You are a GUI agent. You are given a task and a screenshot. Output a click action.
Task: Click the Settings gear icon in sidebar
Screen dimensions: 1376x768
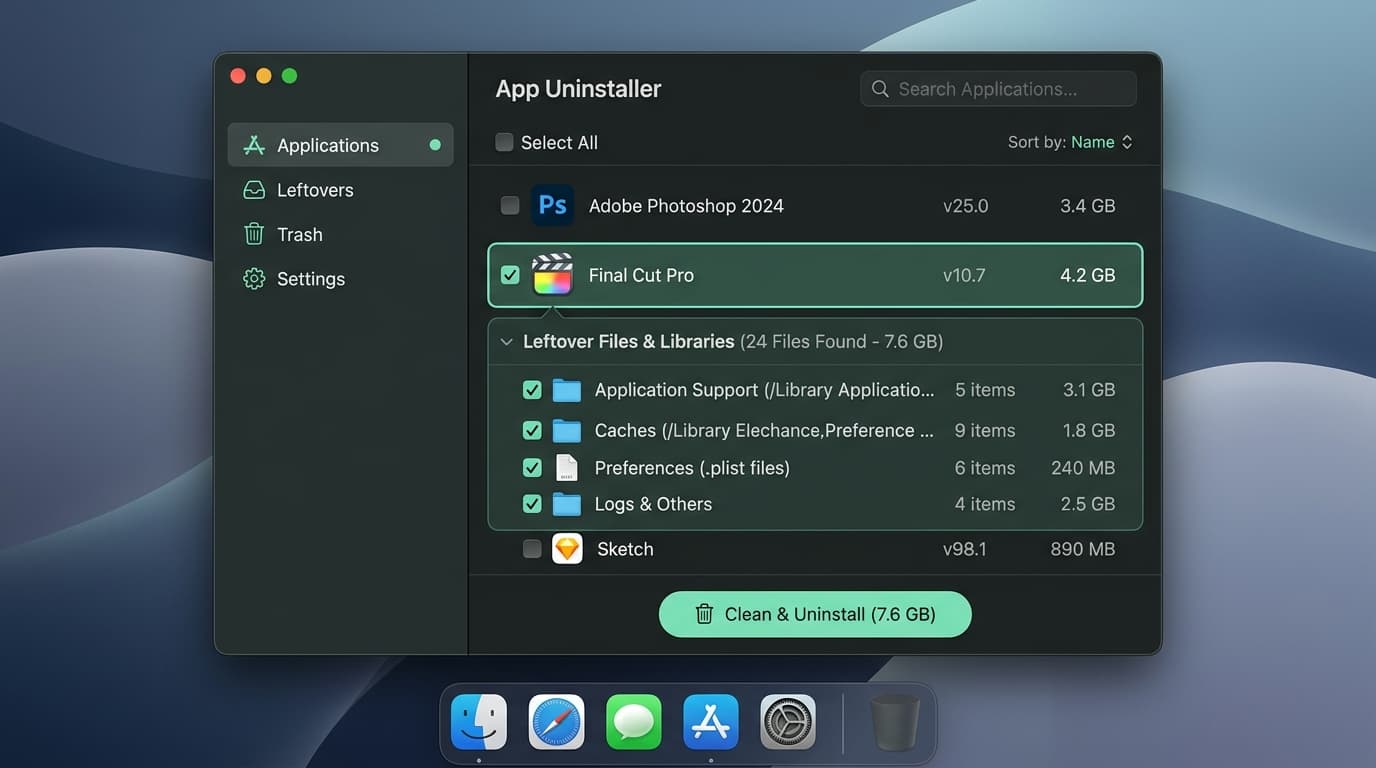point(254,279)
